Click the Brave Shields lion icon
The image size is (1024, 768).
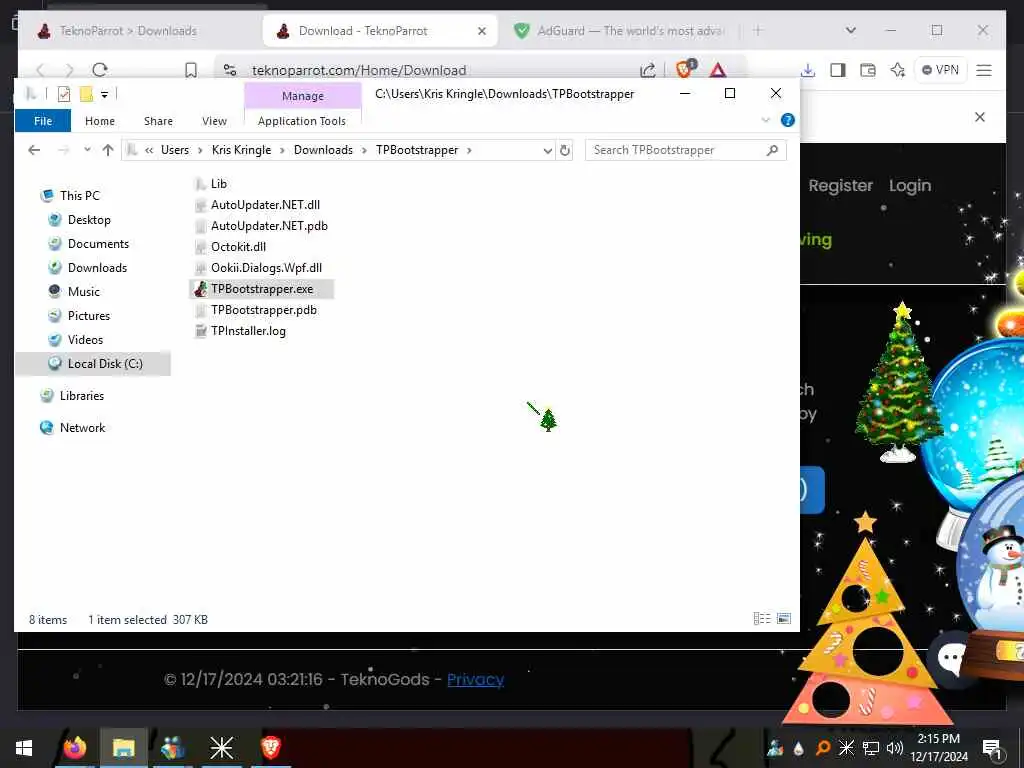click(x=686, y=68)
